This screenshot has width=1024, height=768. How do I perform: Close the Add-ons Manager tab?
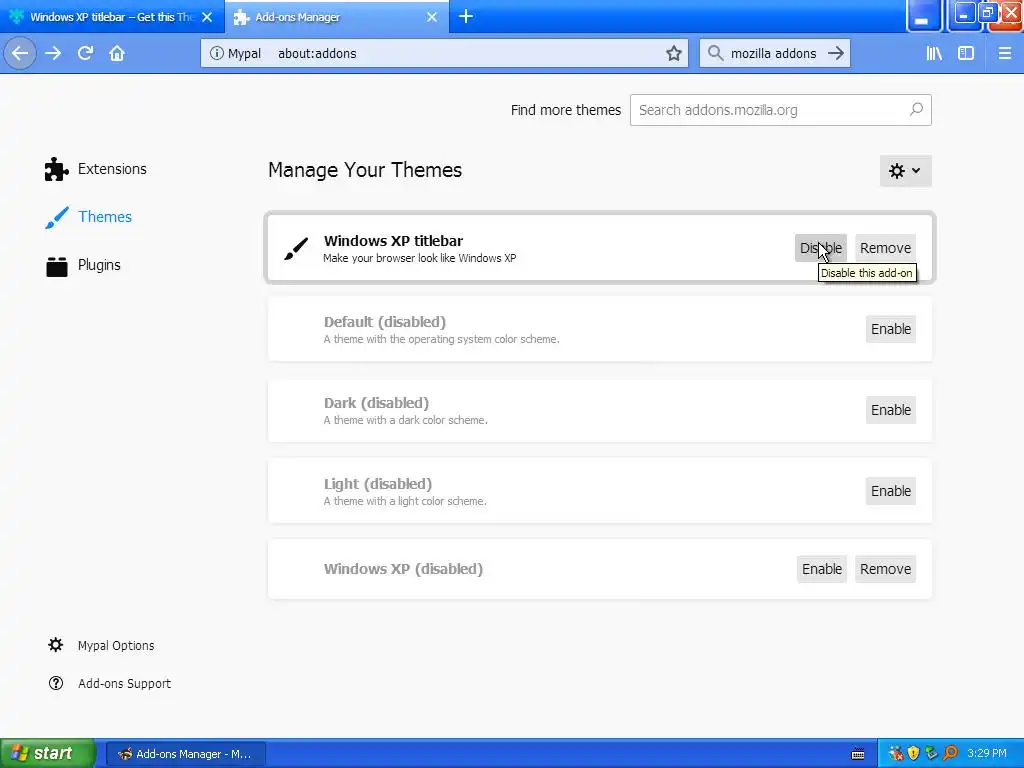point(432,17)
